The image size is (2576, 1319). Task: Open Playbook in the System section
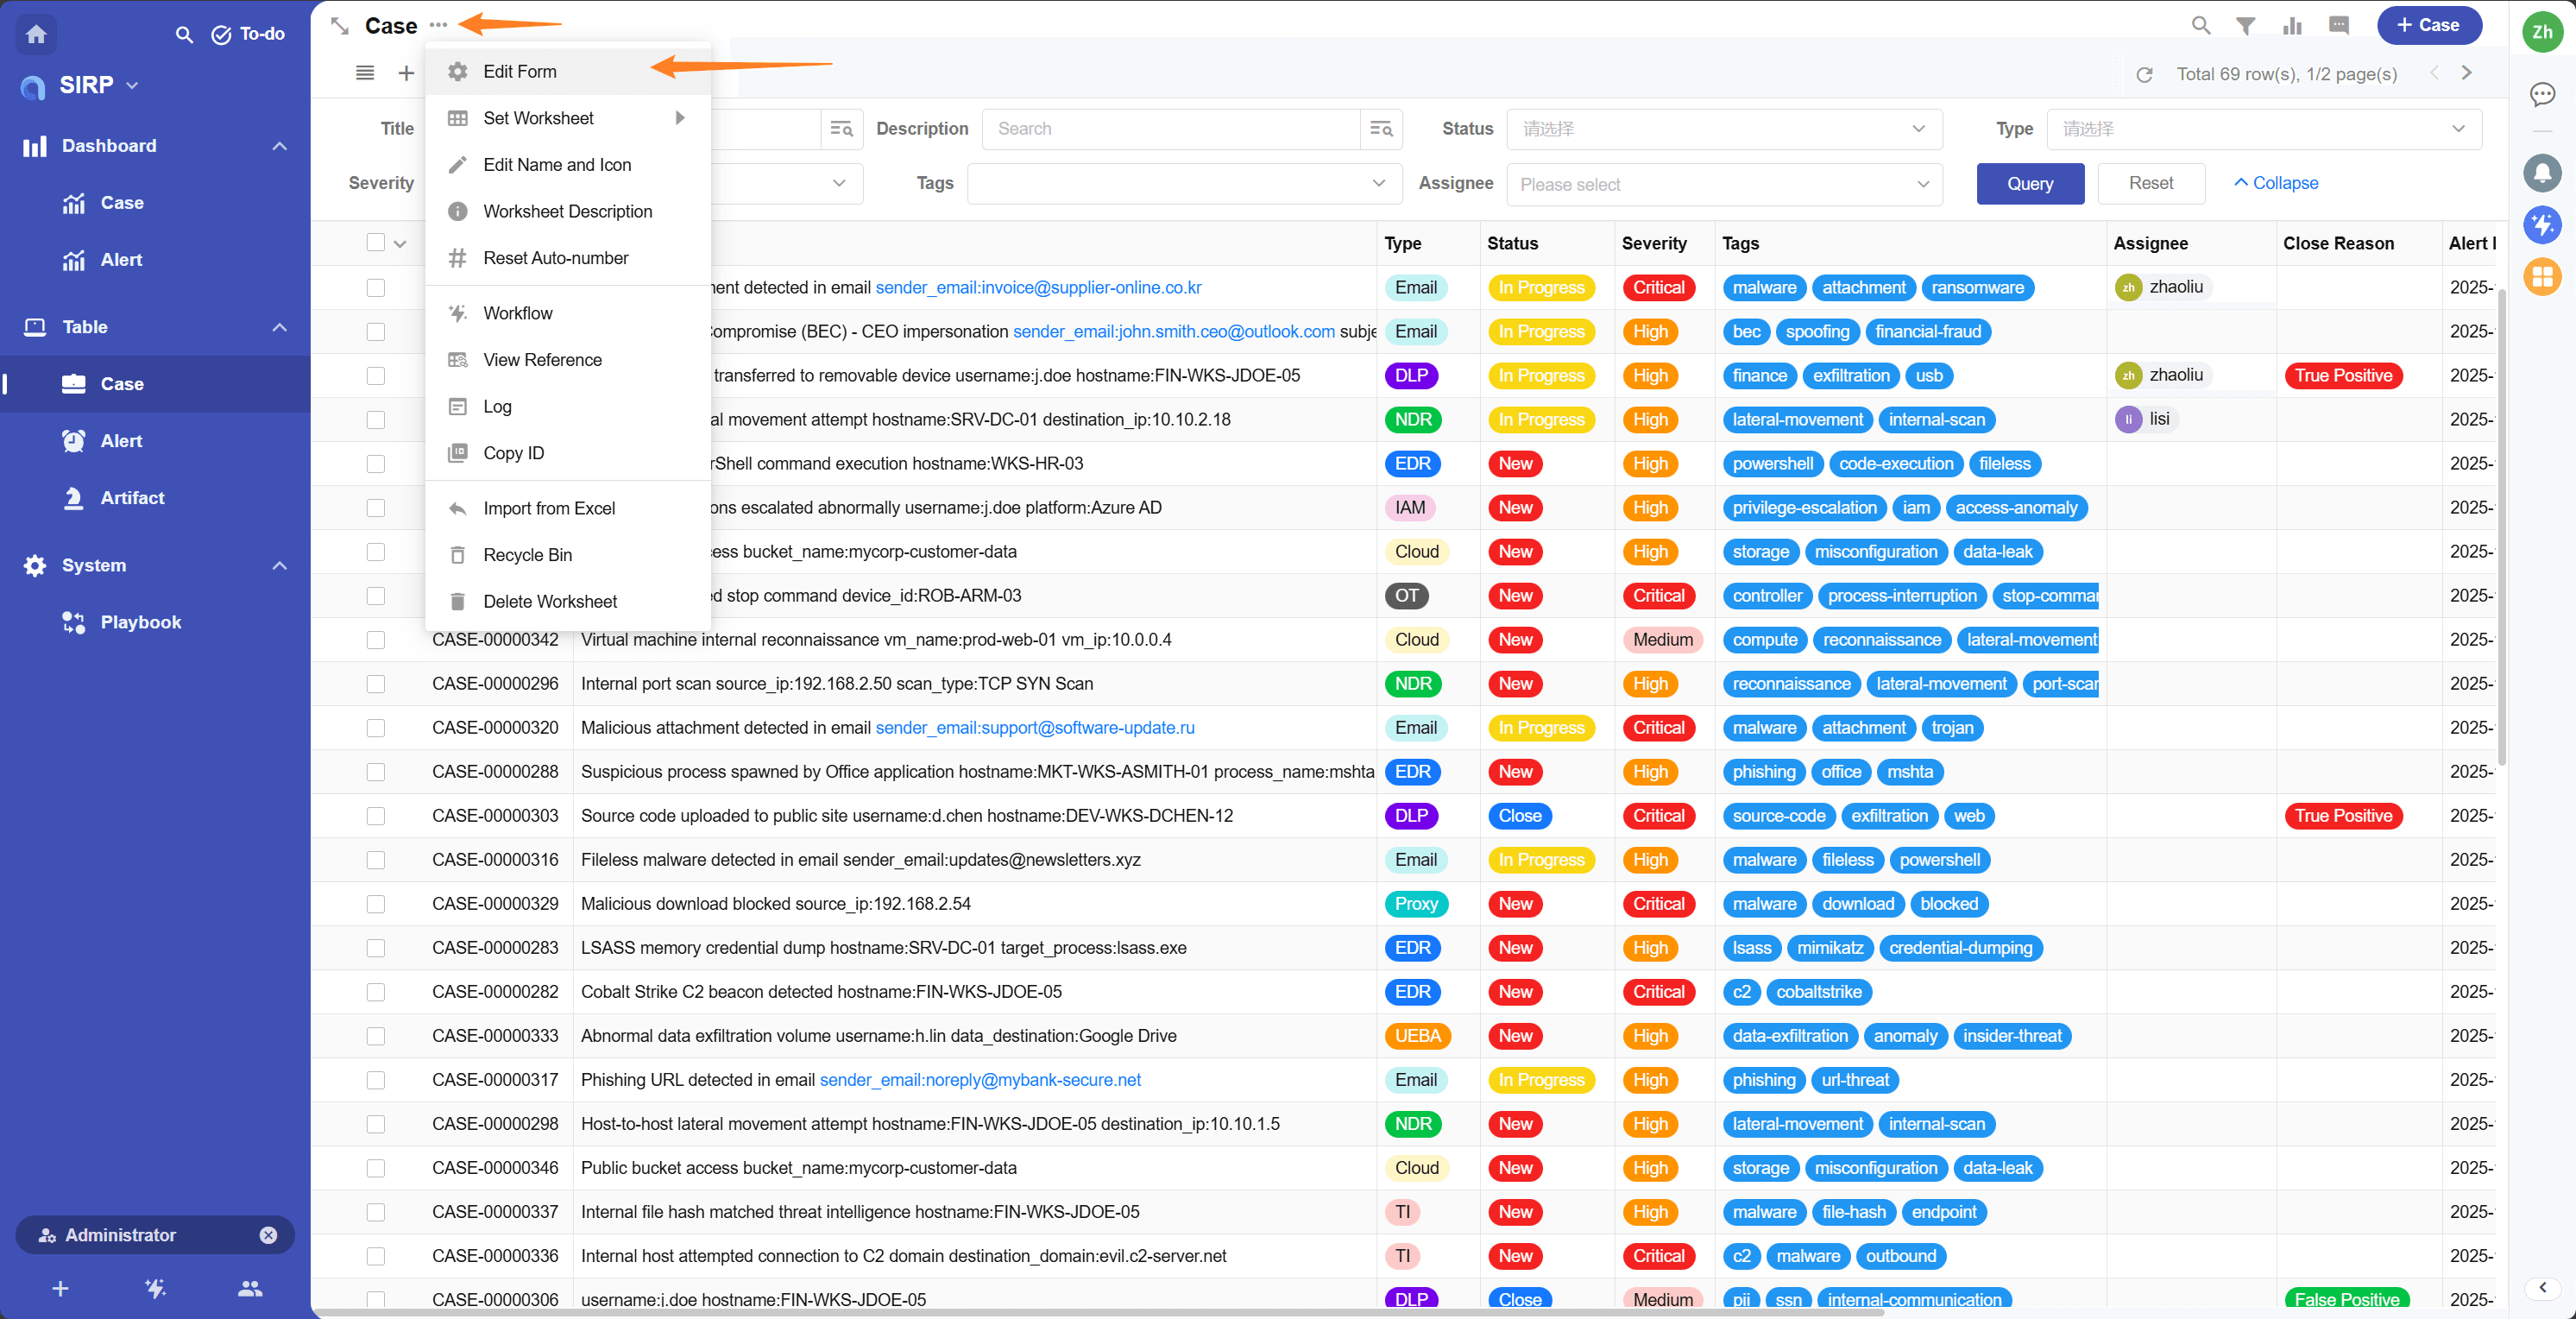tap(140, 622)
